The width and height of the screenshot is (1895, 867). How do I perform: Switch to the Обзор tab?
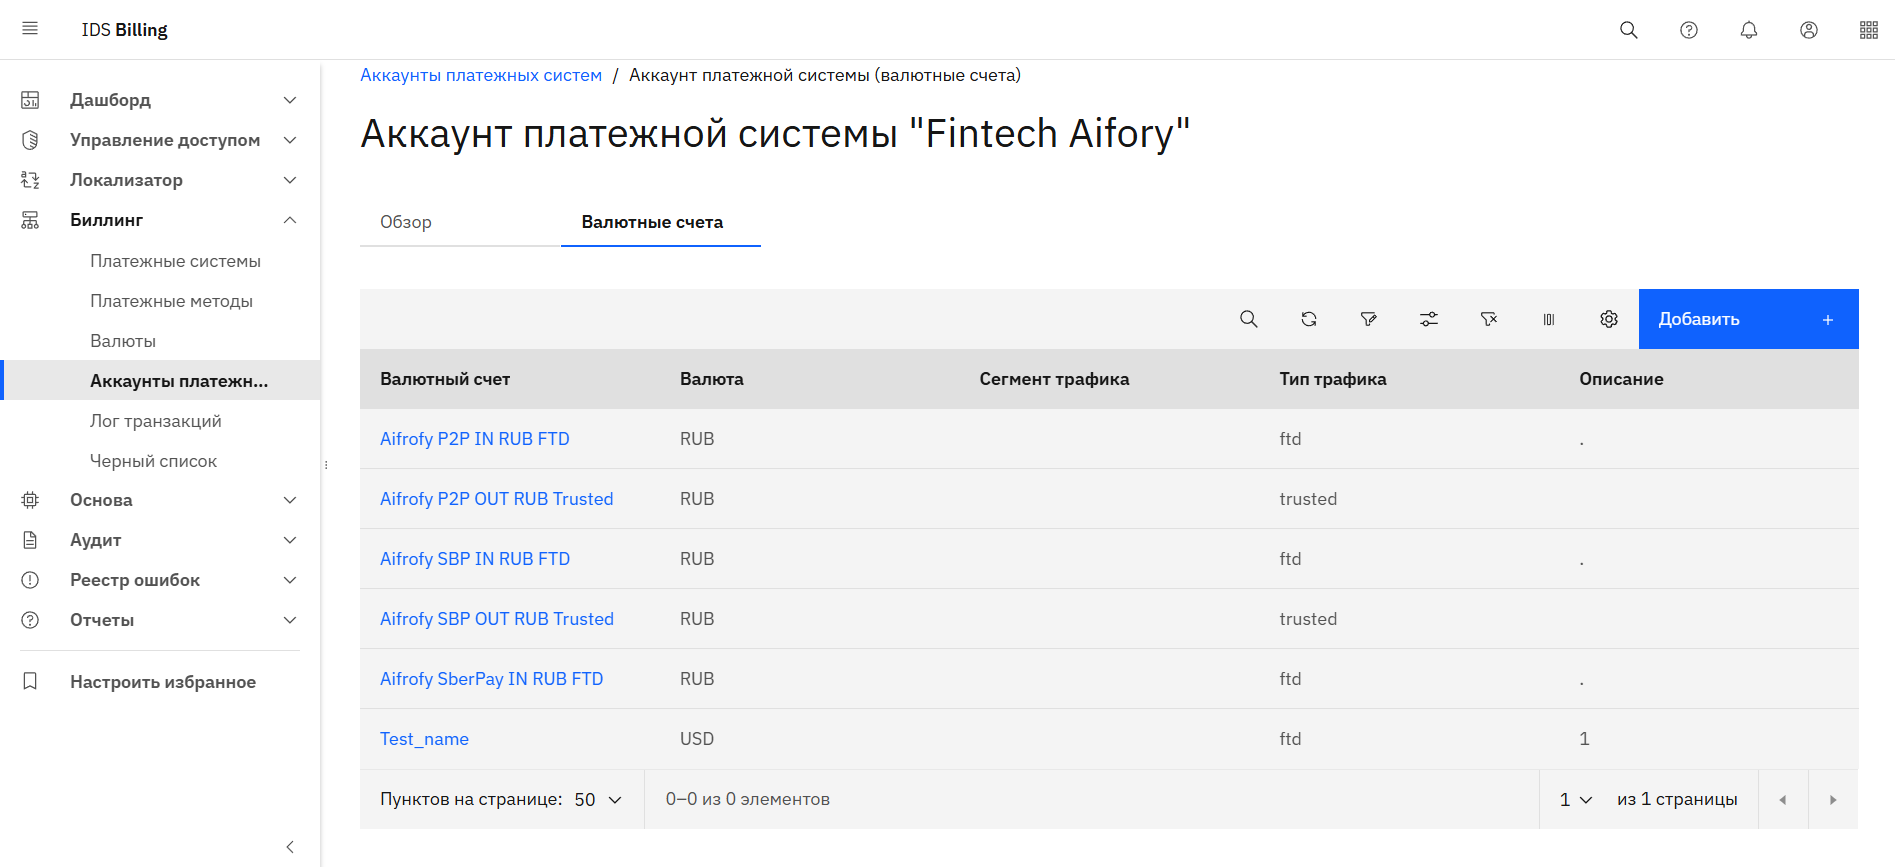406,222
